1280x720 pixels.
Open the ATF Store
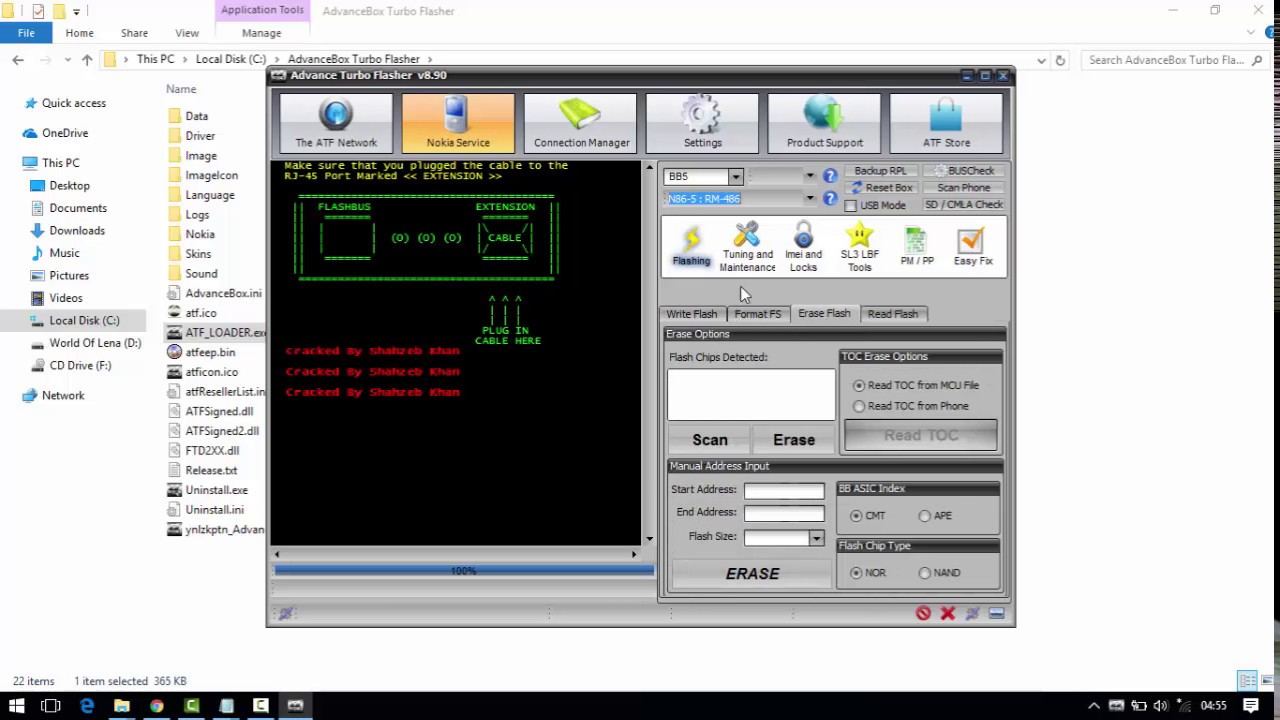tap(946, 123)
